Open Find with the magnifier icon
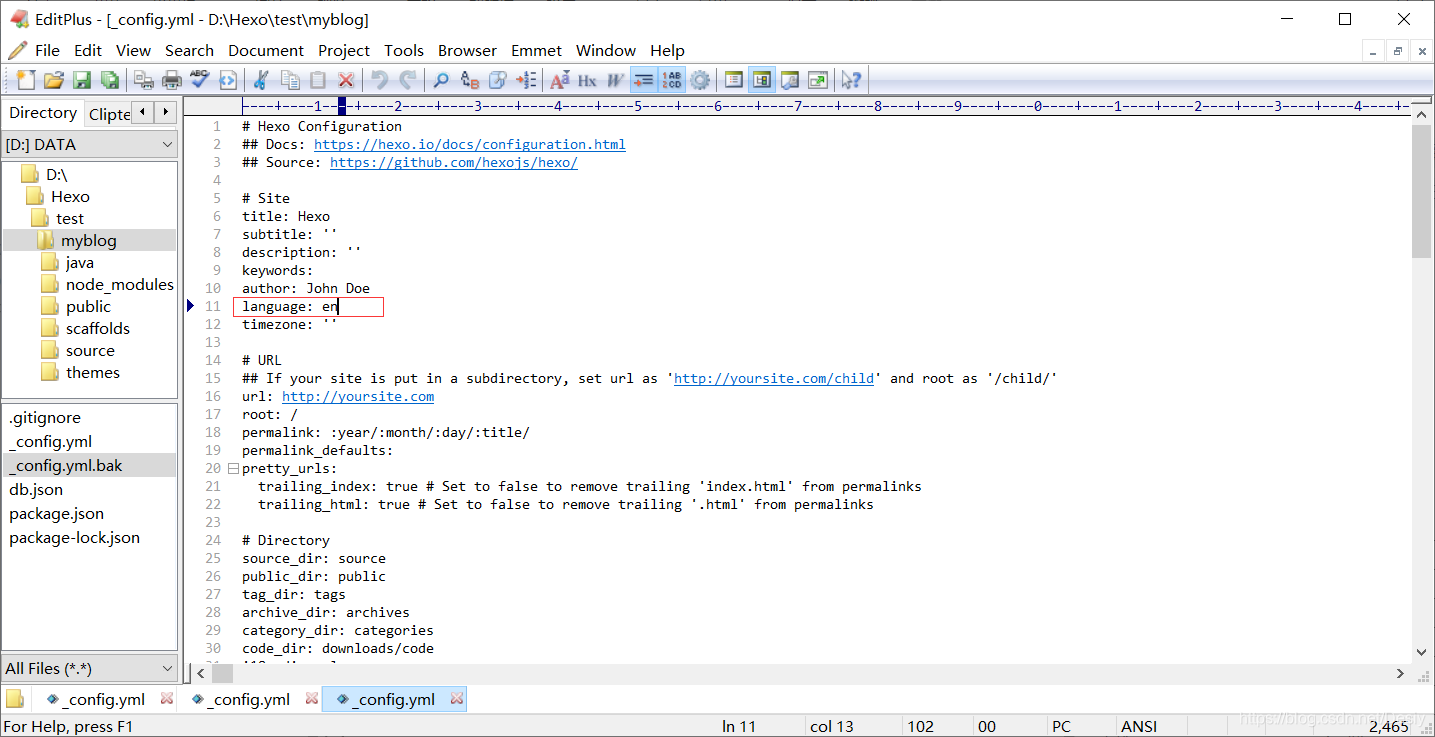 click(441, 80)
